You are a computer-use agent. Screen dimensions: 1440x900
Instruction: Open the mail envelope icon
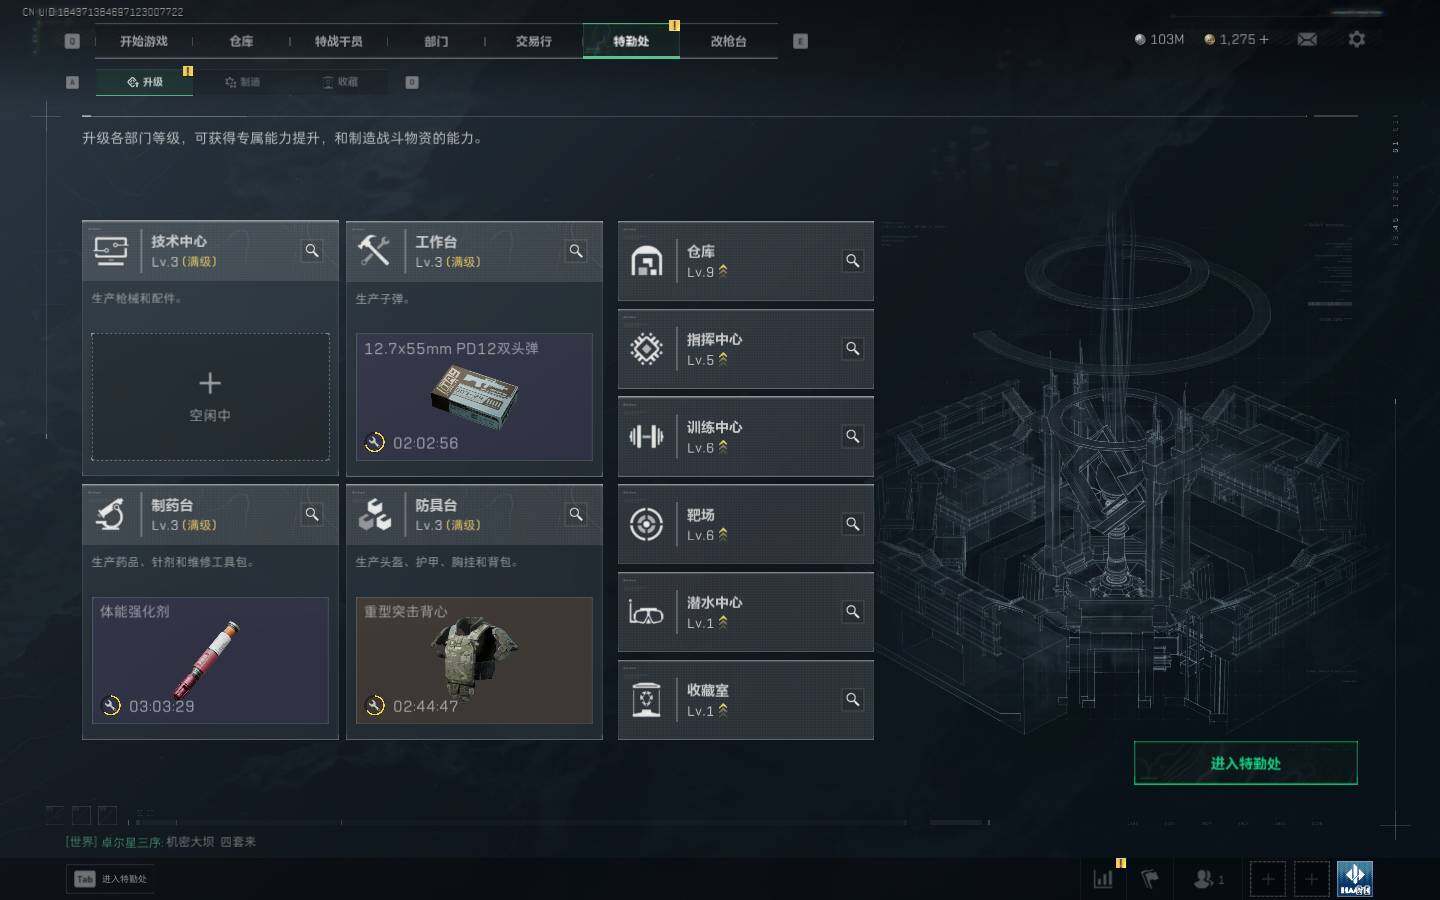pyautogui.click(x=1307, y=39)
